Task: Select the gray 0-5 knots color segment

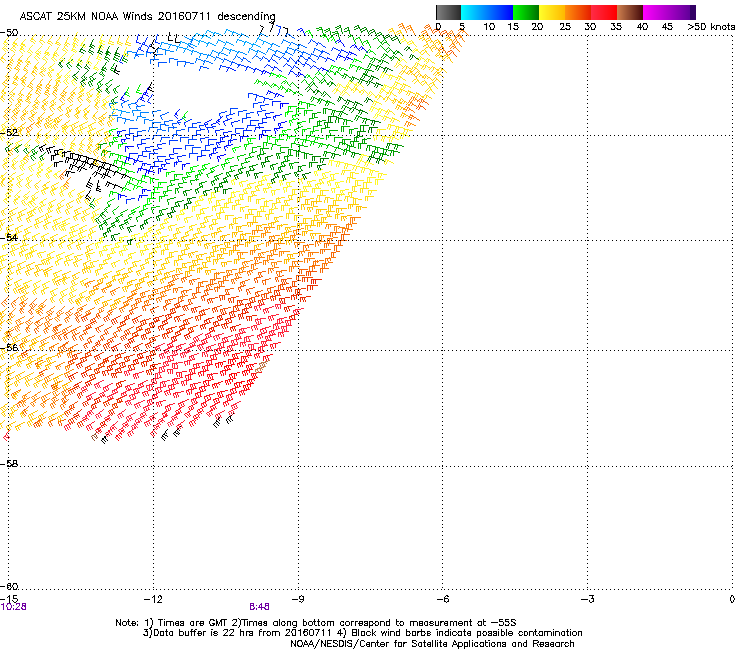Action: click(448, 12)
